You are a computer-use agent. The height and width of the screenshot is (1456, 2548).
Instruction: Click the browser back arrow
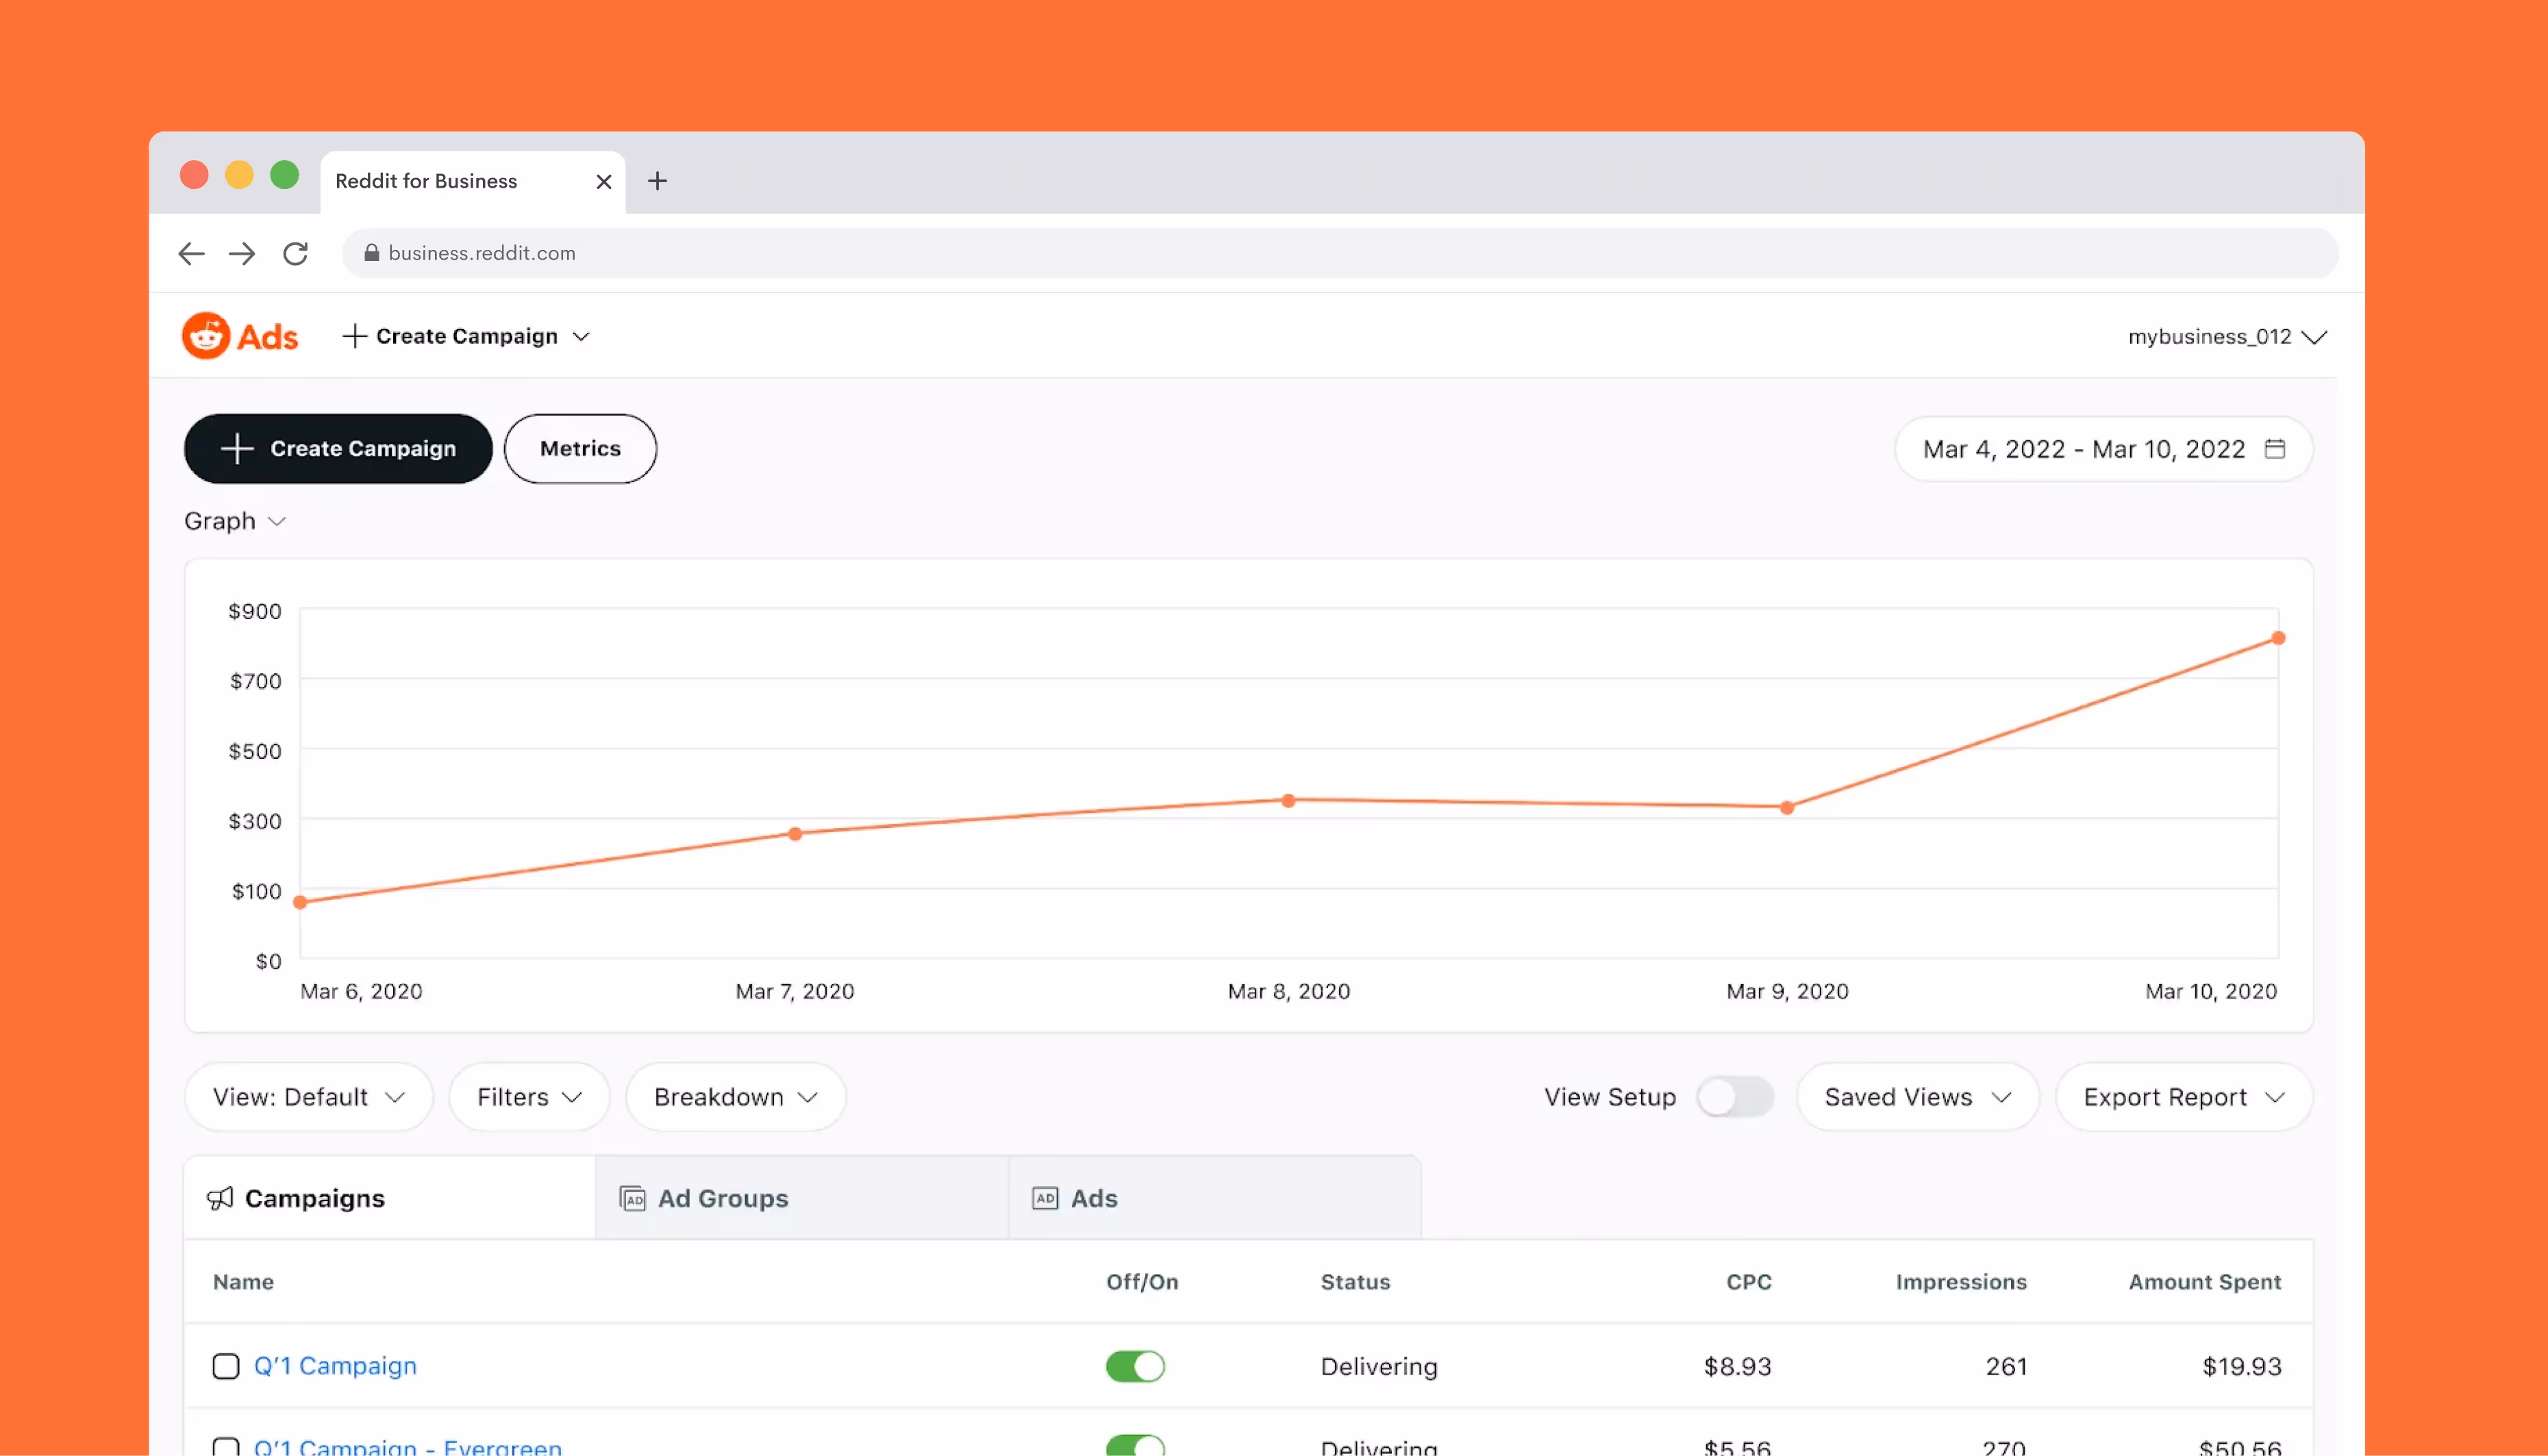click(x=191, y=253)
